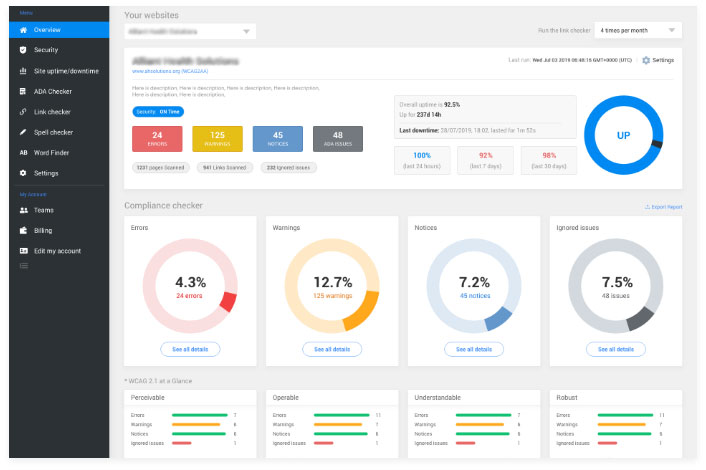
Task: Click the chain link icon for Link checker
Action: click(23, 112)
